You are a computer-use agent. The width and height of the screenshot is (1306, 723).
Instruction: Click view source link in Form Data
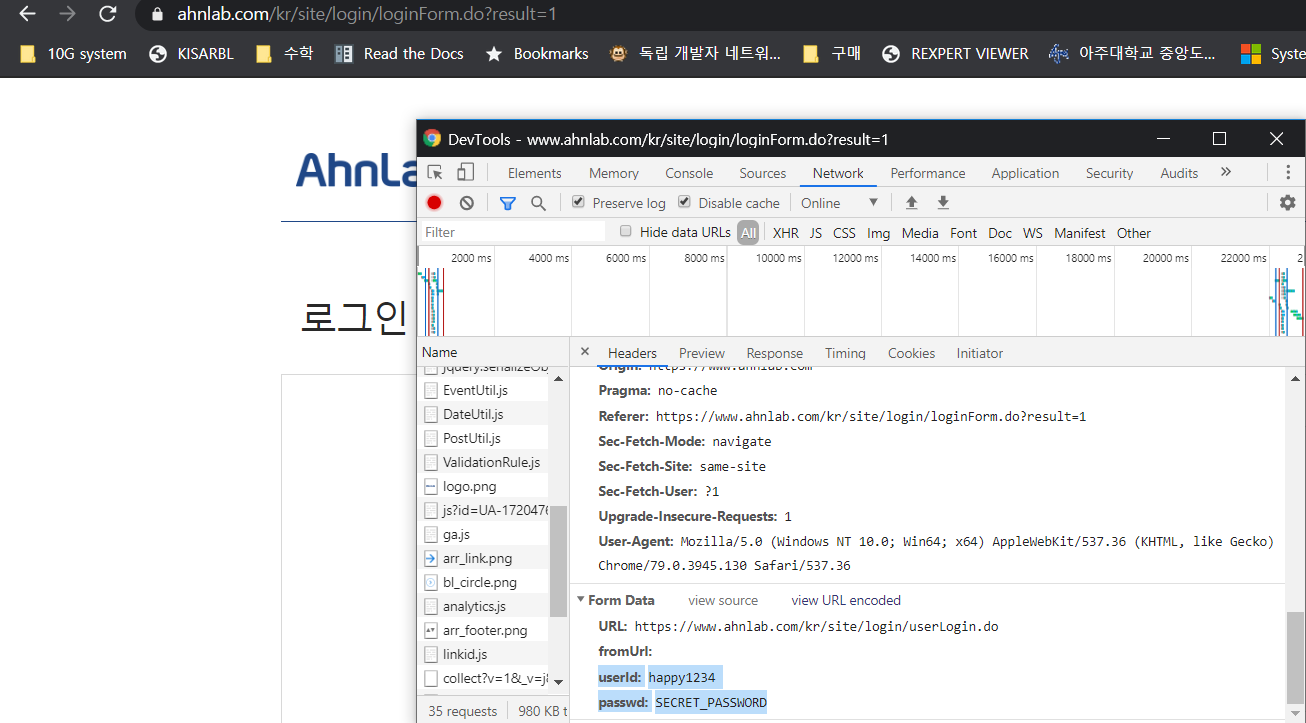click(723, 600)
